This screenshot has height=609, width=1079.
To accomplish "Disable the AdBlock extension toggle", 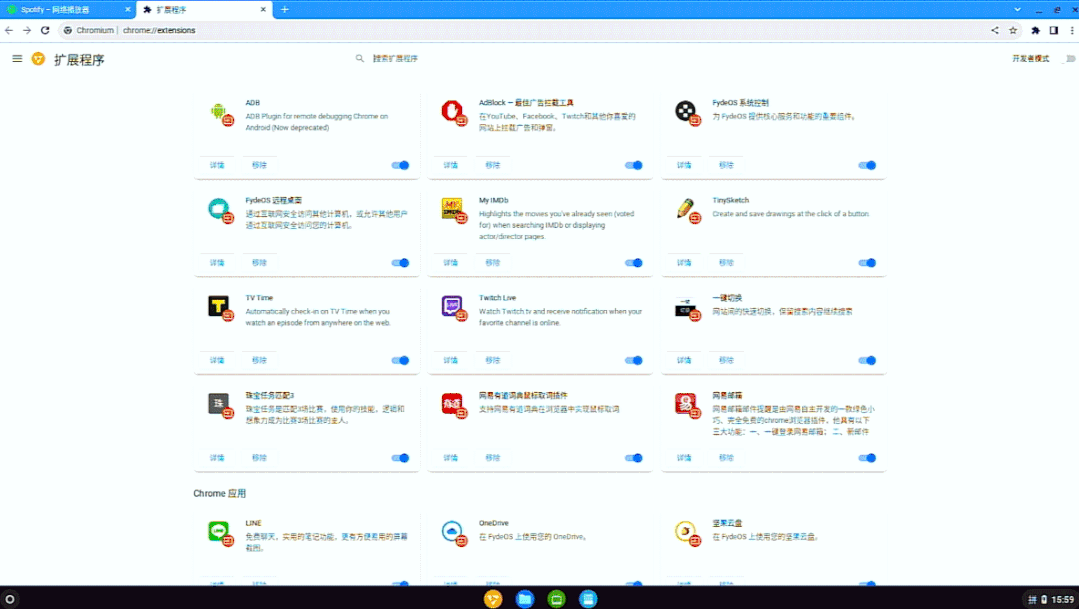I will pyautogui.click(x=633, y=164).
